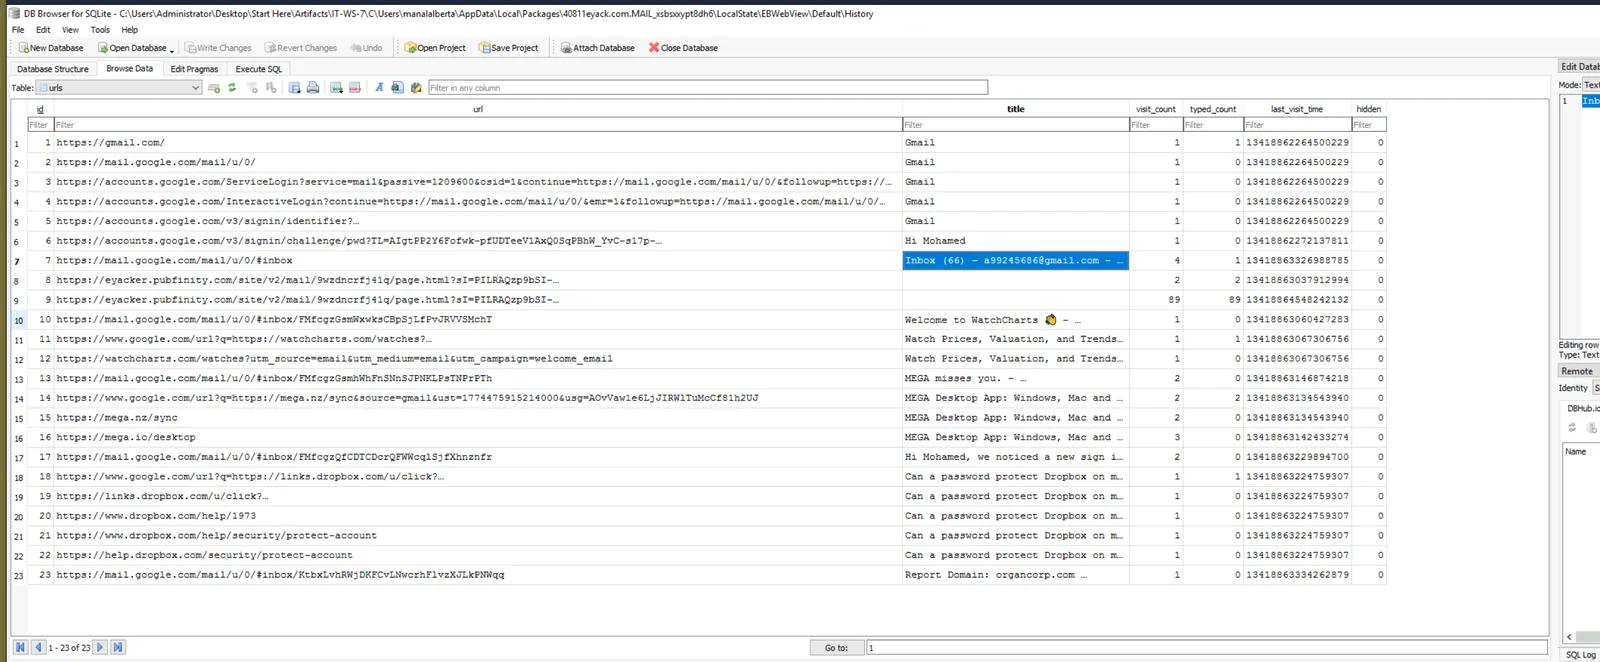Click the Delete record icon with red bar
This screenshot has height=662, width=1600.
coord(355,88)
